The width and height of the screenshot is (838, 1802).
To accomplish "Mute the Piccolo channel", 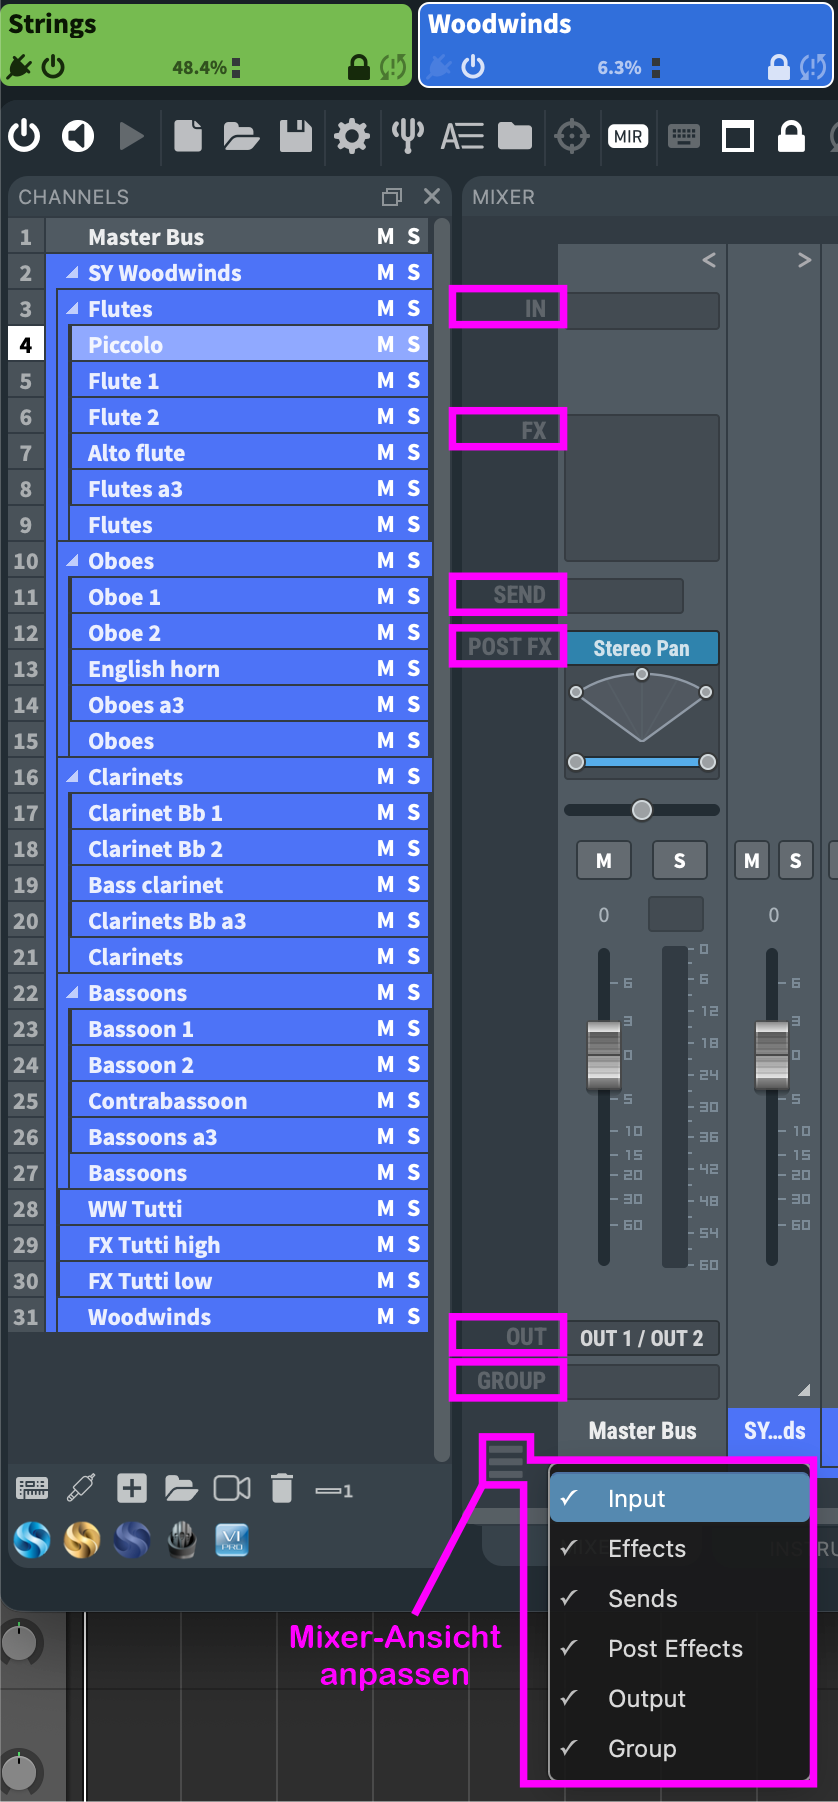I will pos(385,345).
